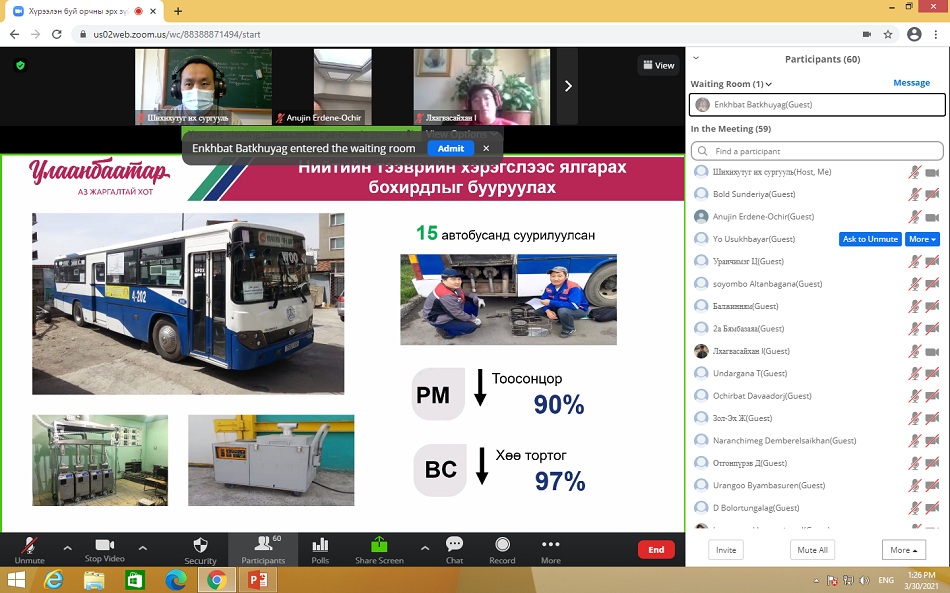Click the encryption green shield icon
The width and height of the screenshot is (950, 593).
click(20, 65)
